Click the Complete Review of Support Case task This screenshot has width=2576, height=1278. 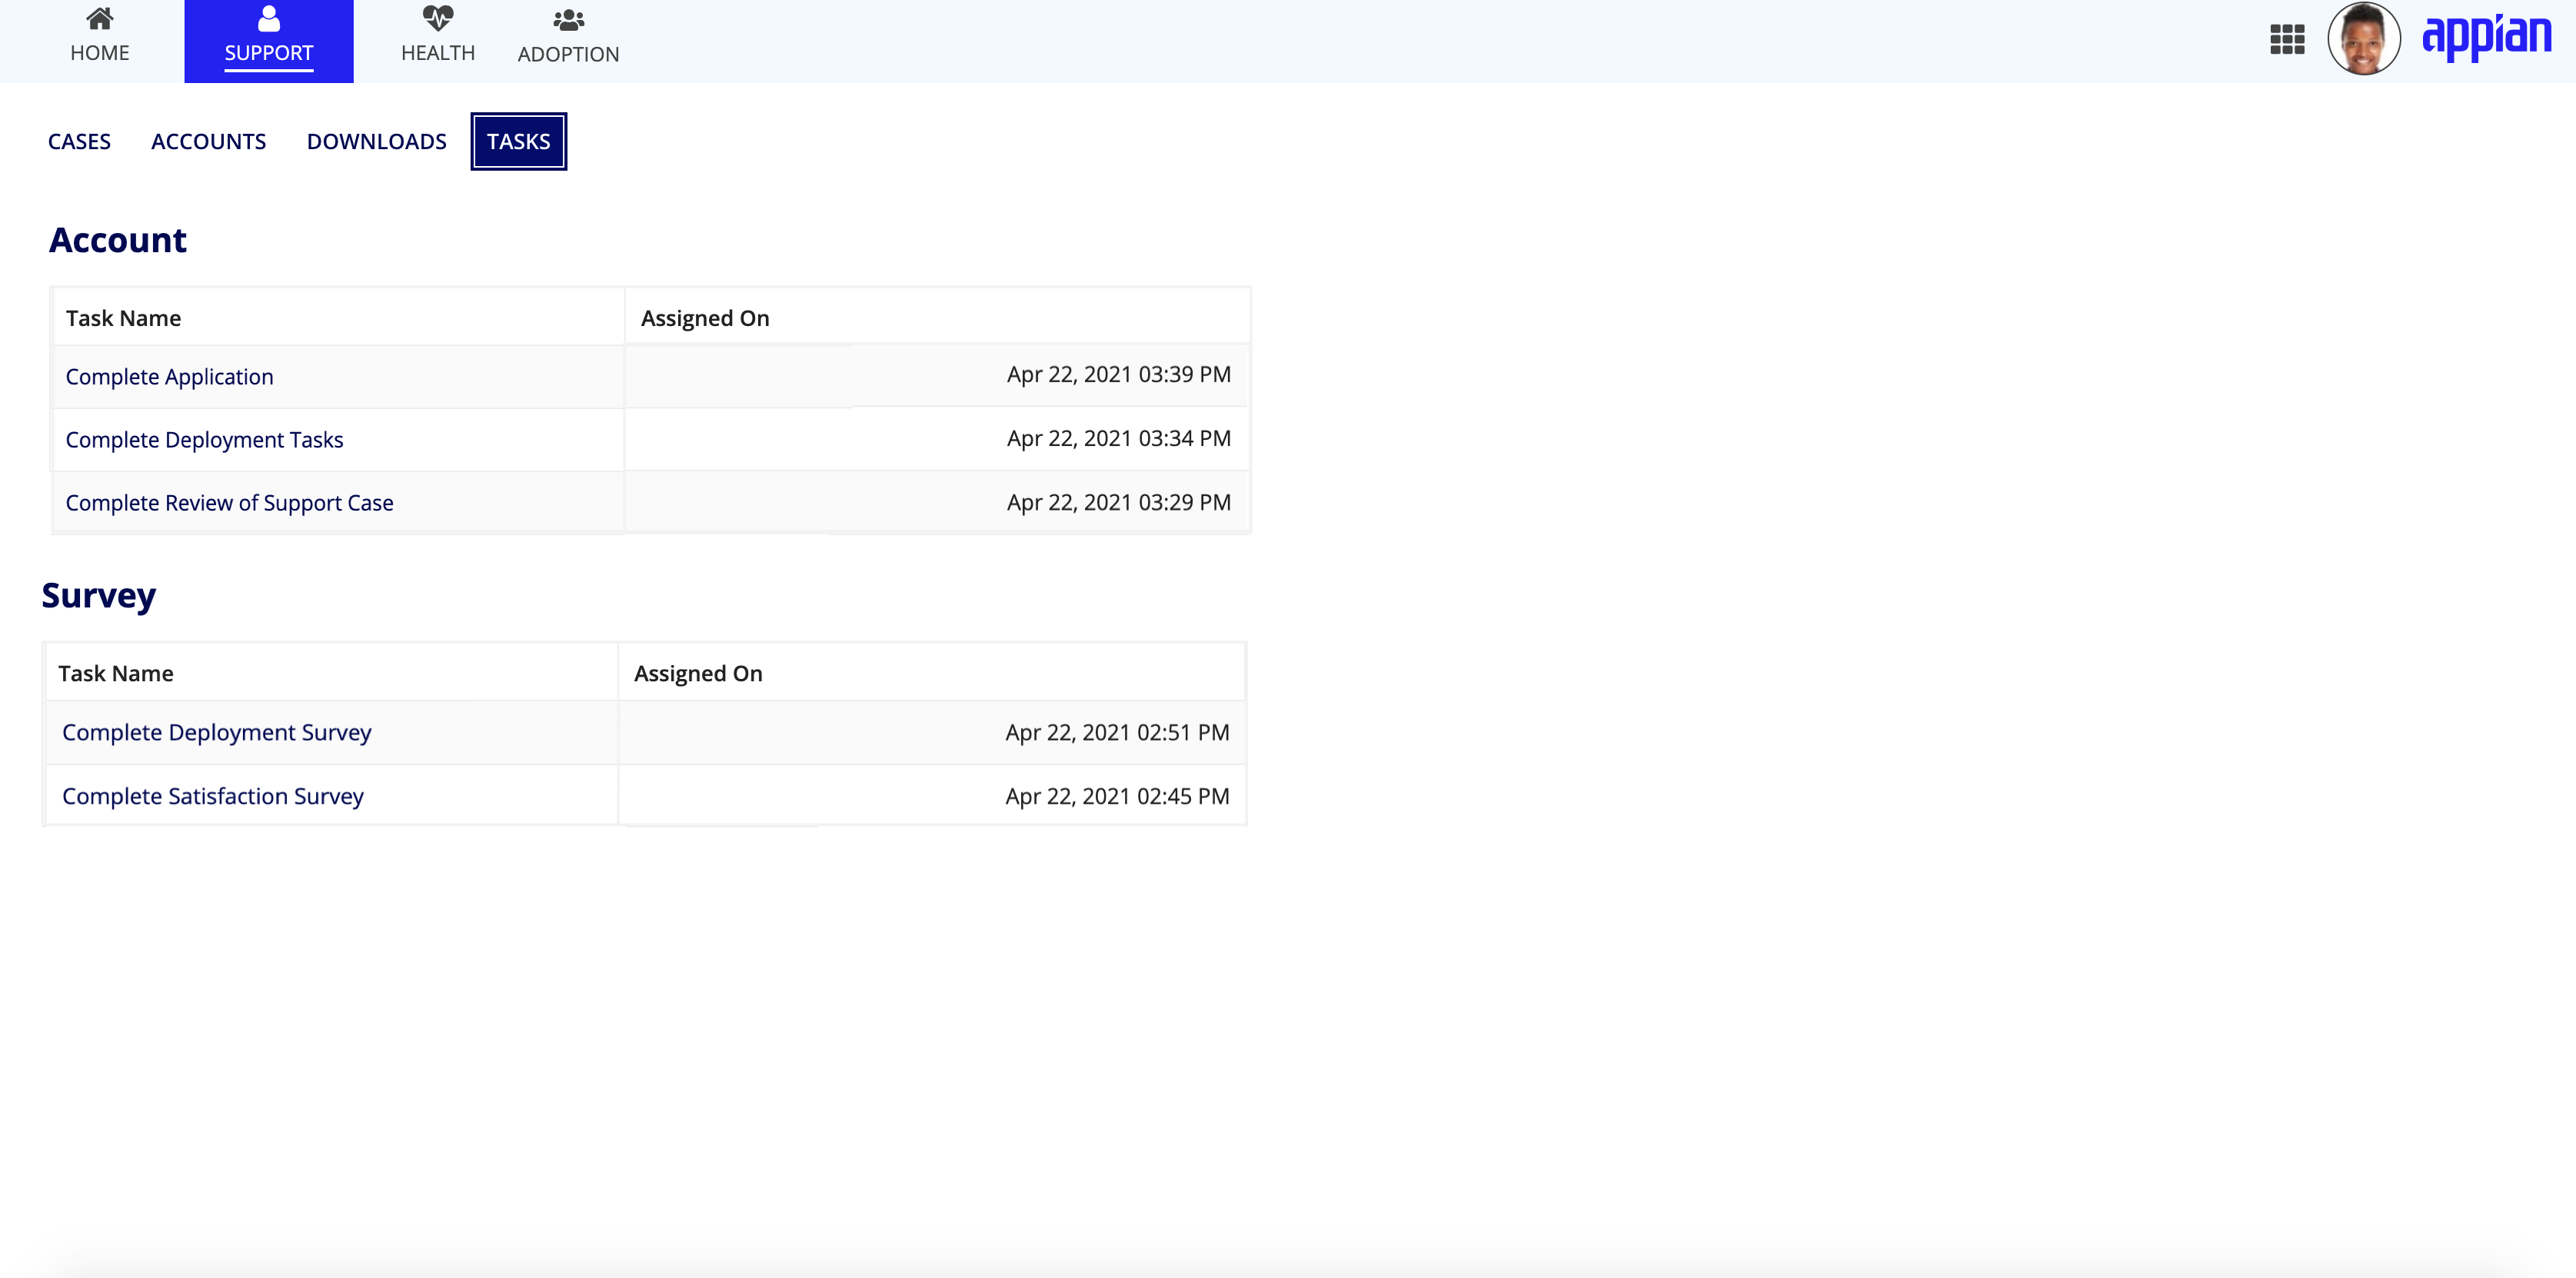click(x=230, y=503)
